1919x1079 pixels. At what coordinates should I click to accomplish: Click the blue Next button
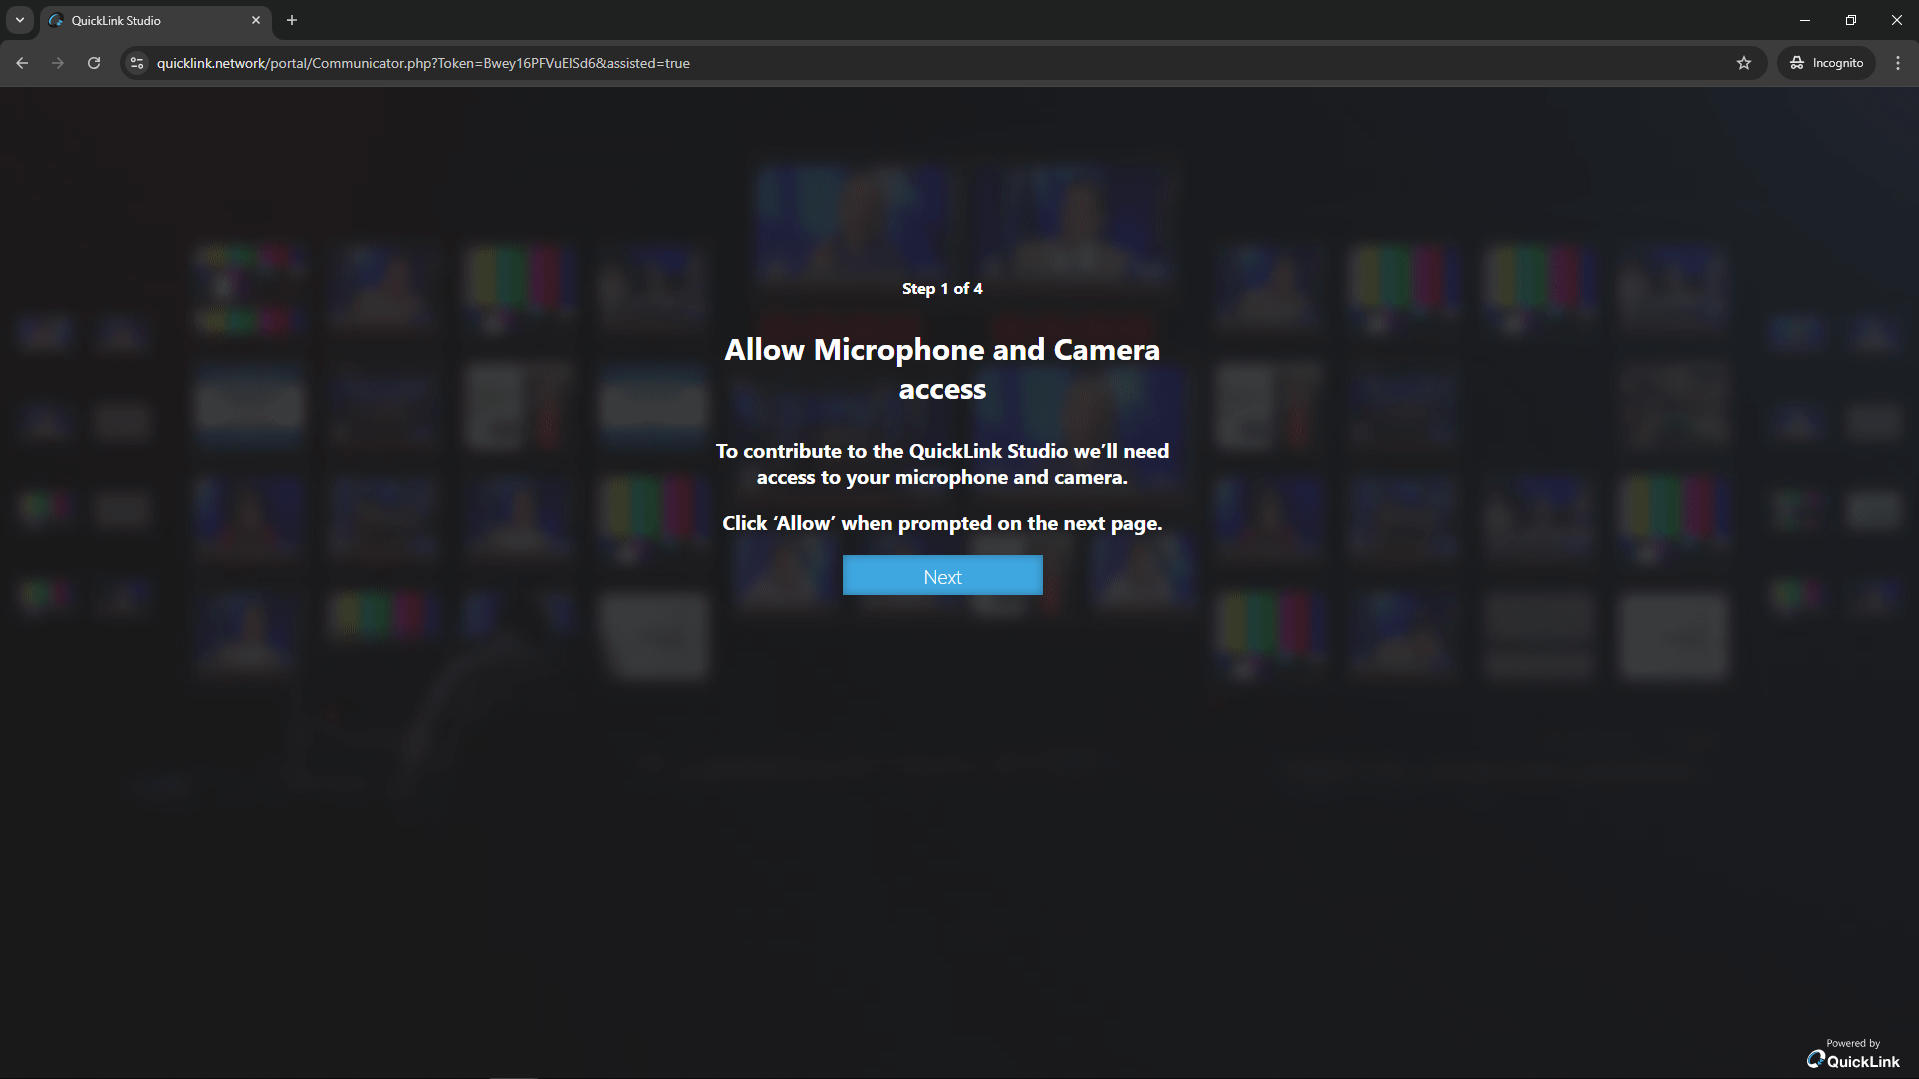[942, 576]
